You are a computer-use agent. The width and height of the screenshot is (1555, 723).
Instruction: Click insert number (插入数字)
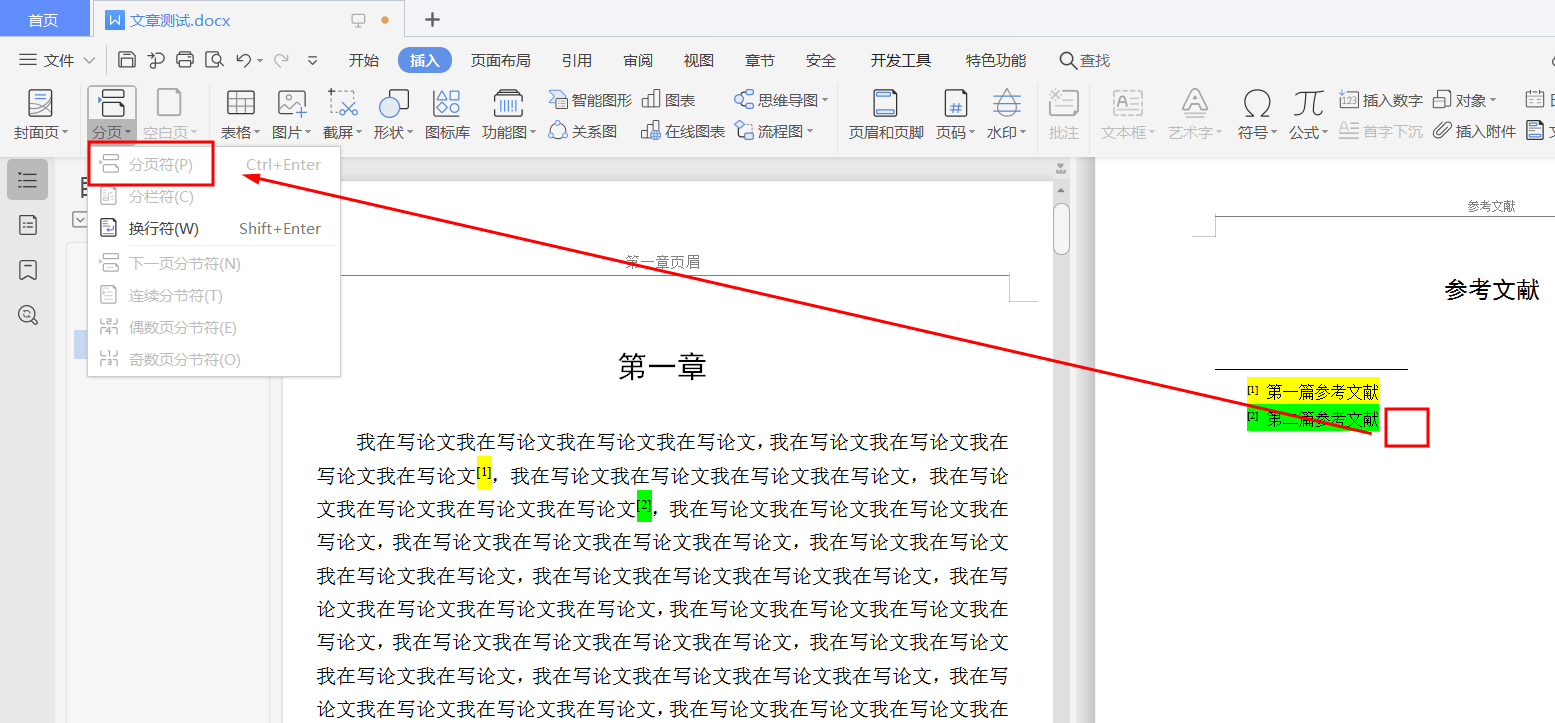click(1381, 100)
